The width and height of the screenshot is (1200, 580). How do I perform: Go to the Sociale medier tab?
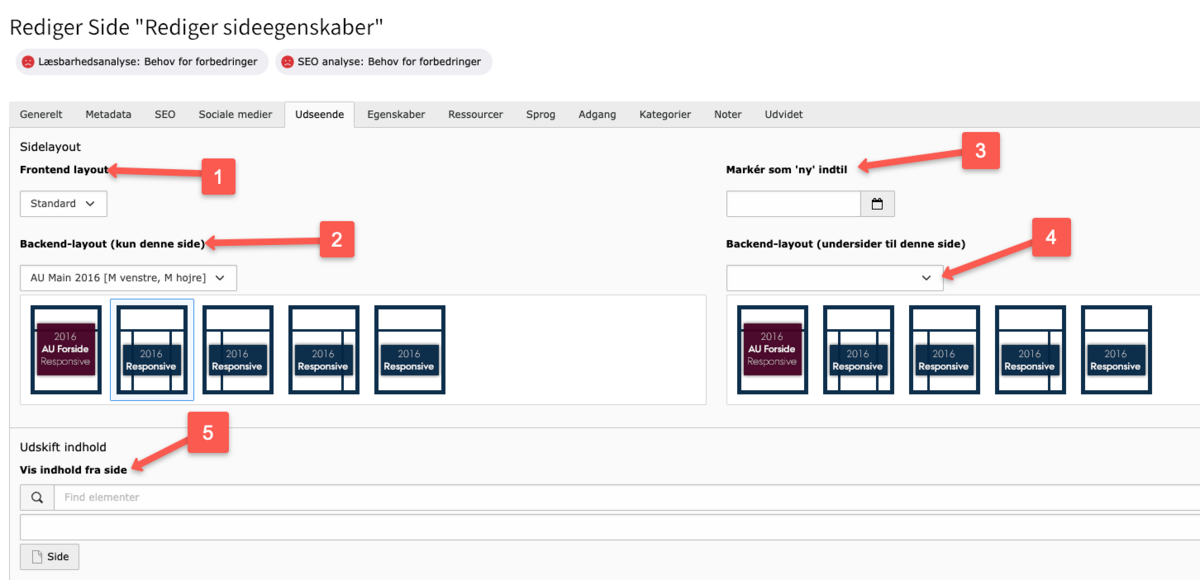(235, 115)
